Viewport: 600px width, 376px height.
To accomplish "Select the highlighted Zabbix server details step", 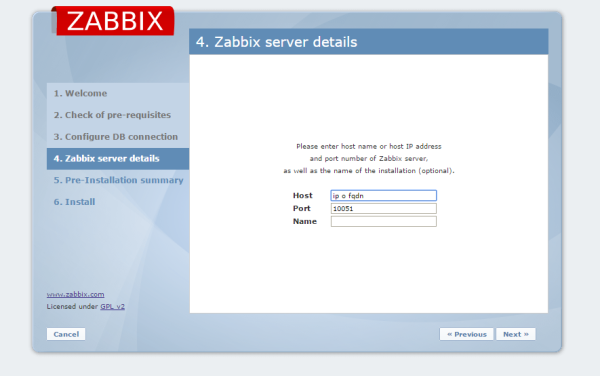I will (118, 159).
